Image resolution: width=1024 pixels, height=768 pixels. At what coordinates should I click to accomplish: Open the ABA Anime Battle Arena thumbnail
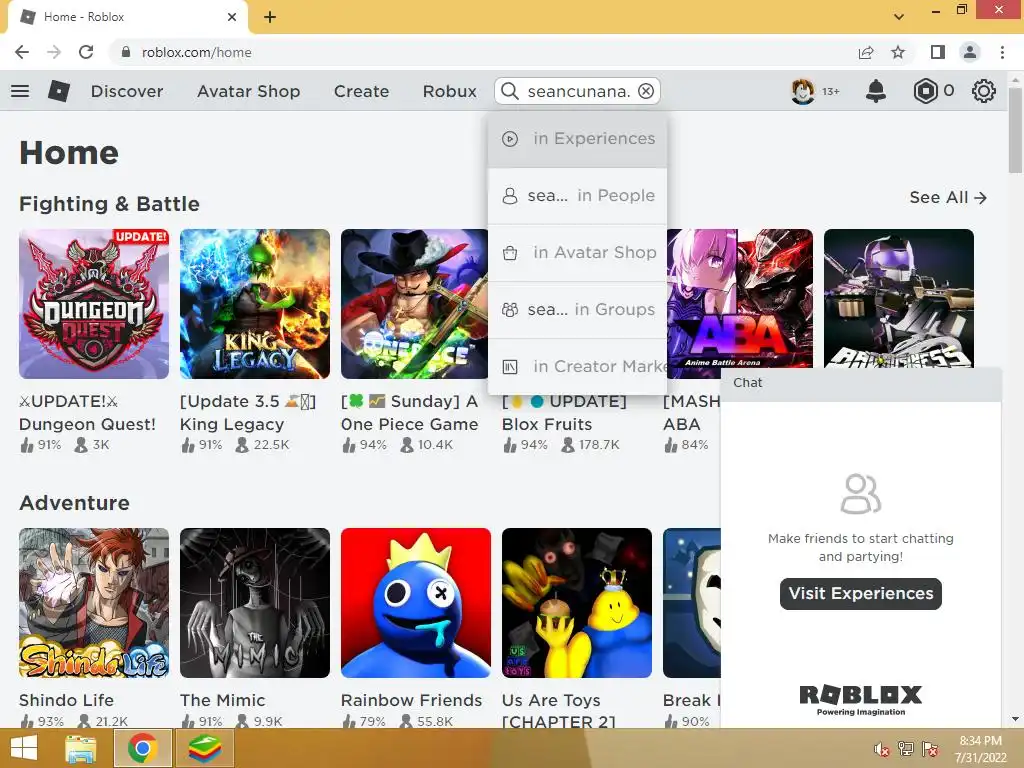740,304
